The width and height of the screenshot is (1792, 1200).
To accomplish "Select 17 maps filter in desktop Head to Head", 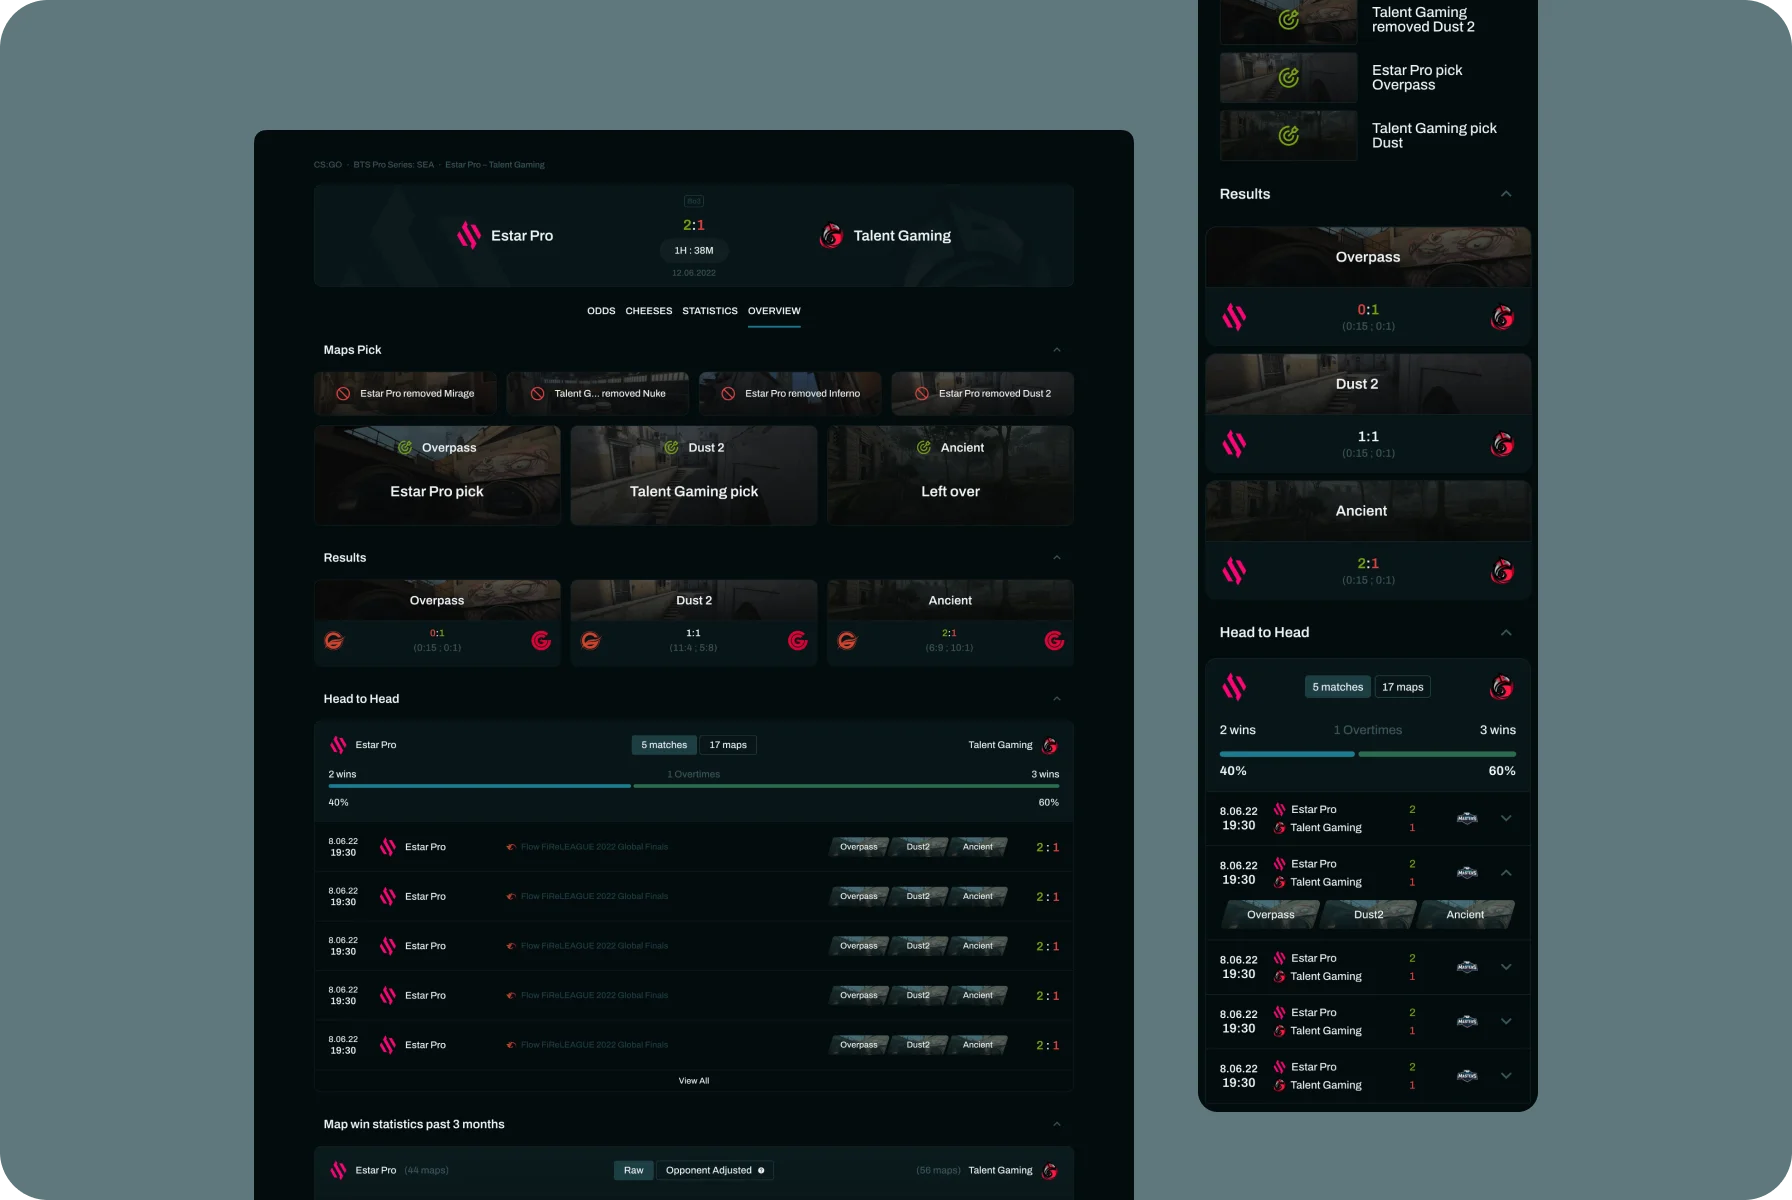I will pos(728,745).
